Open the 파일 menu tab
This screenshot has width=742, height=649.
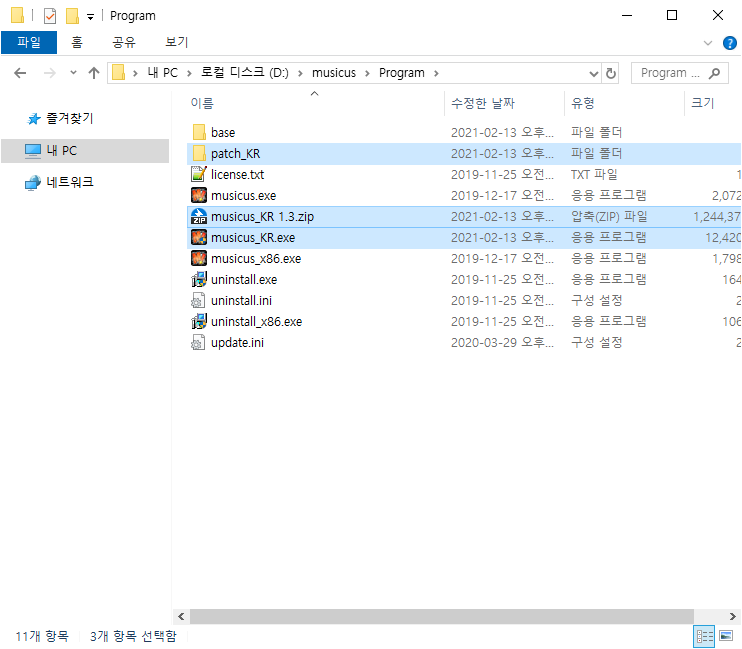click(x=29, y=43)
